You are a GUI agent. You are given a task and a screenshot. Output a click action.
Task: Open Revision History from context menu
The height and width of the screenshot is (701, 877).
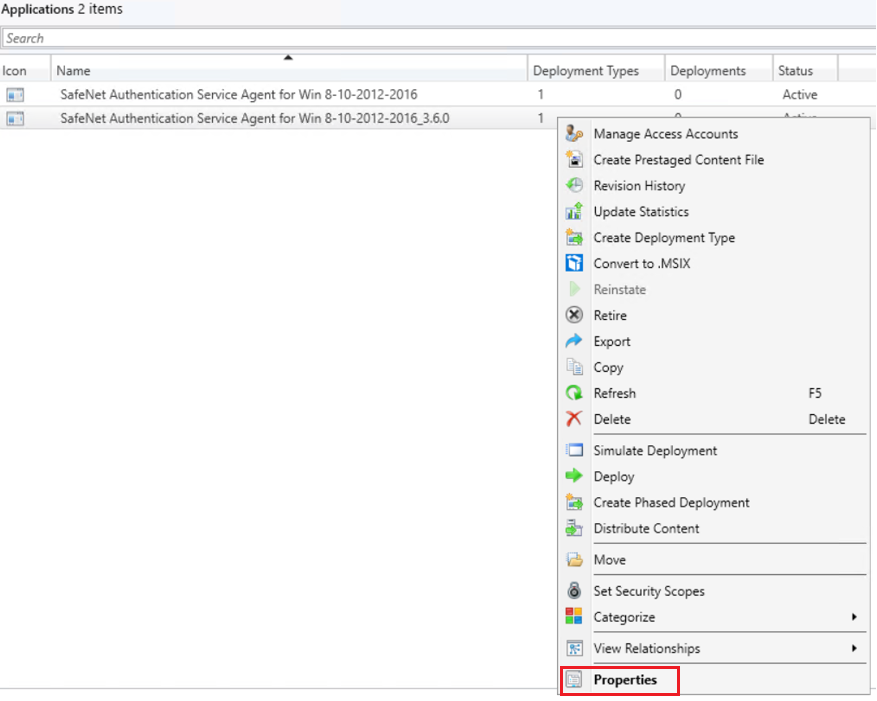coord(714,185)
